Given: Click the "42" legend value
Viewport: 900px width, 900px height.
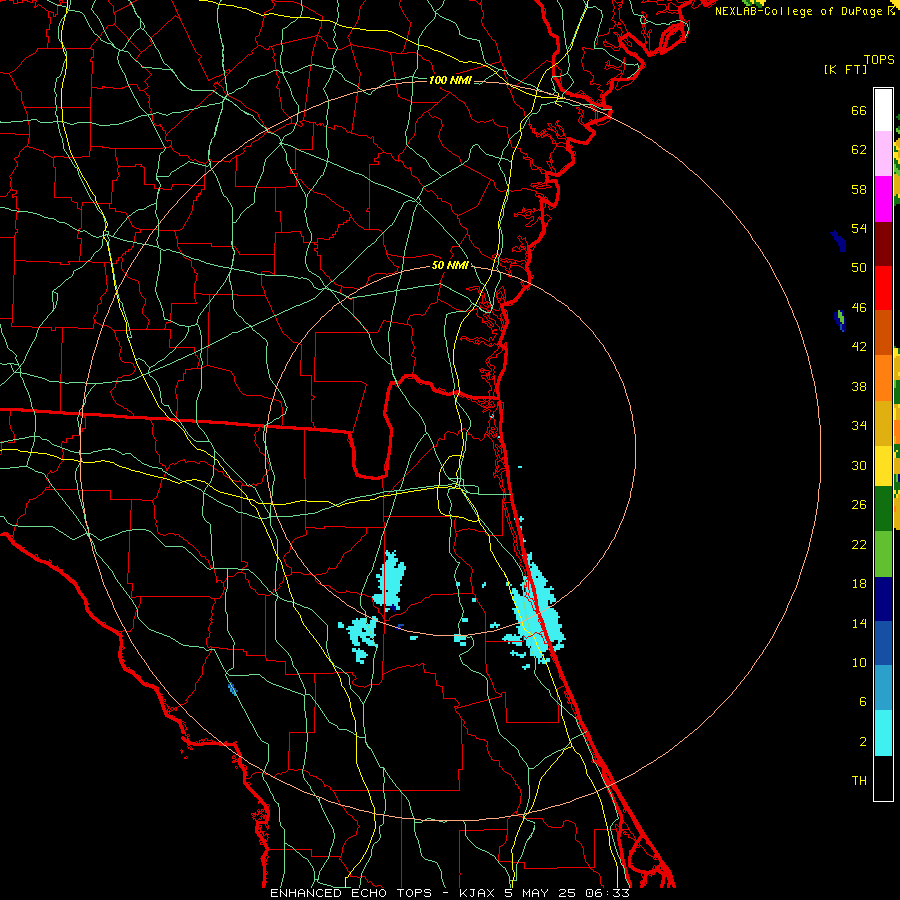Looking at the screenshot, I should (859, 347).
